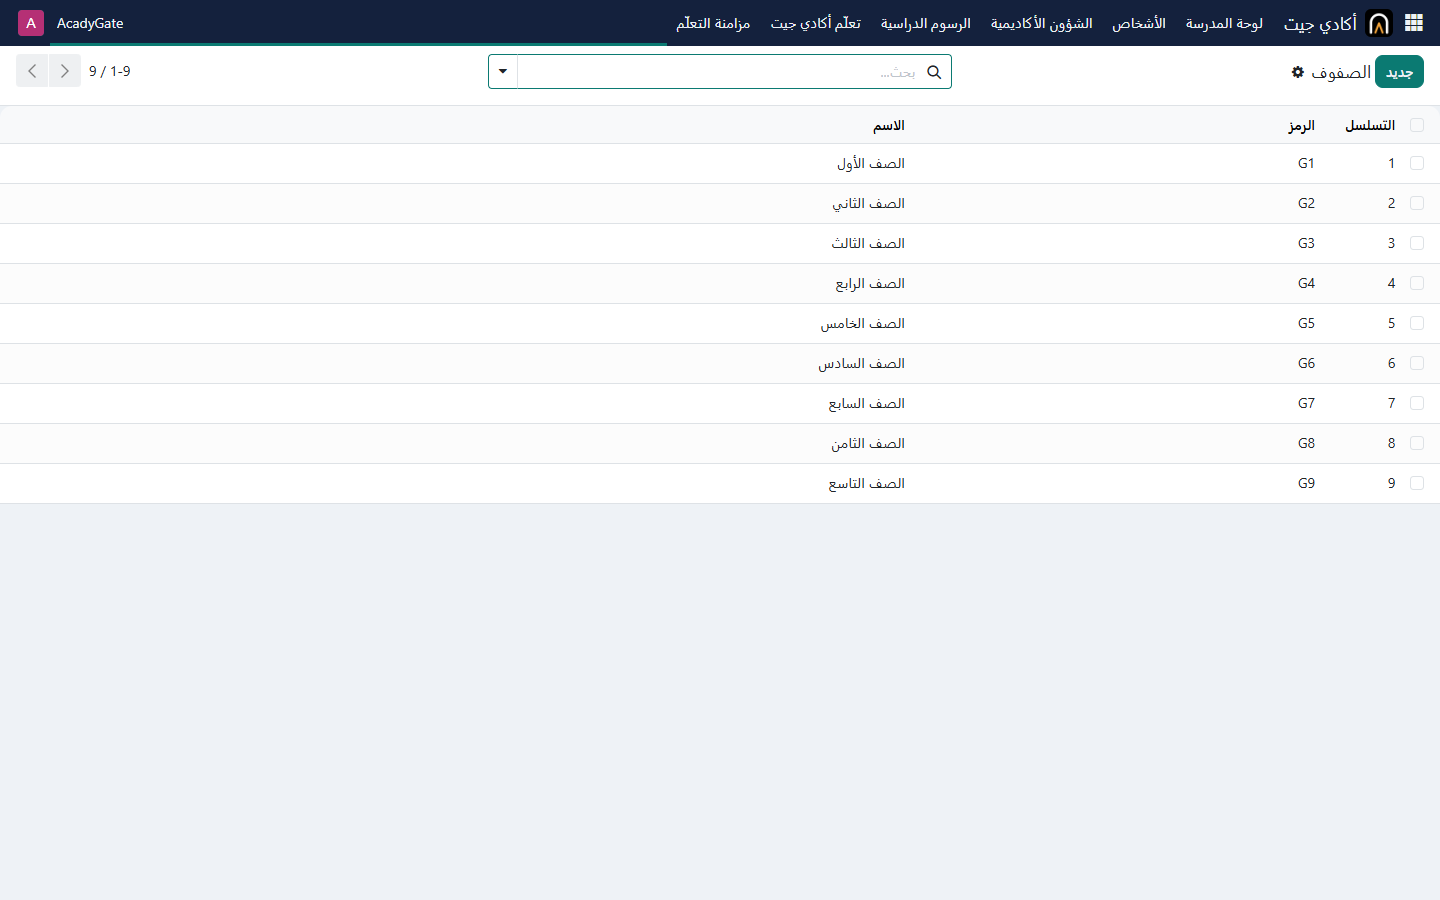Open the apps grid menu icon
Viewport: 1440px width, 900px height.
tap(1414, 23)
